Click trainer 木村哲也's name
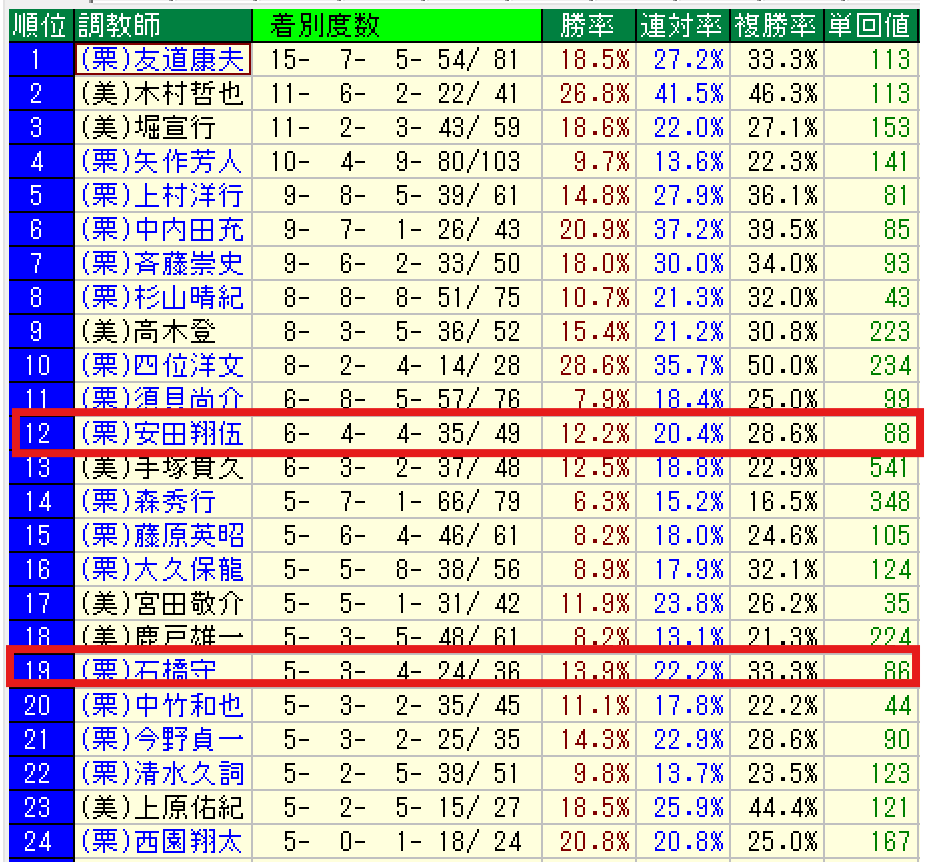Image resolution: width=925 pixels, height=862 pixels. coord(162,94)
